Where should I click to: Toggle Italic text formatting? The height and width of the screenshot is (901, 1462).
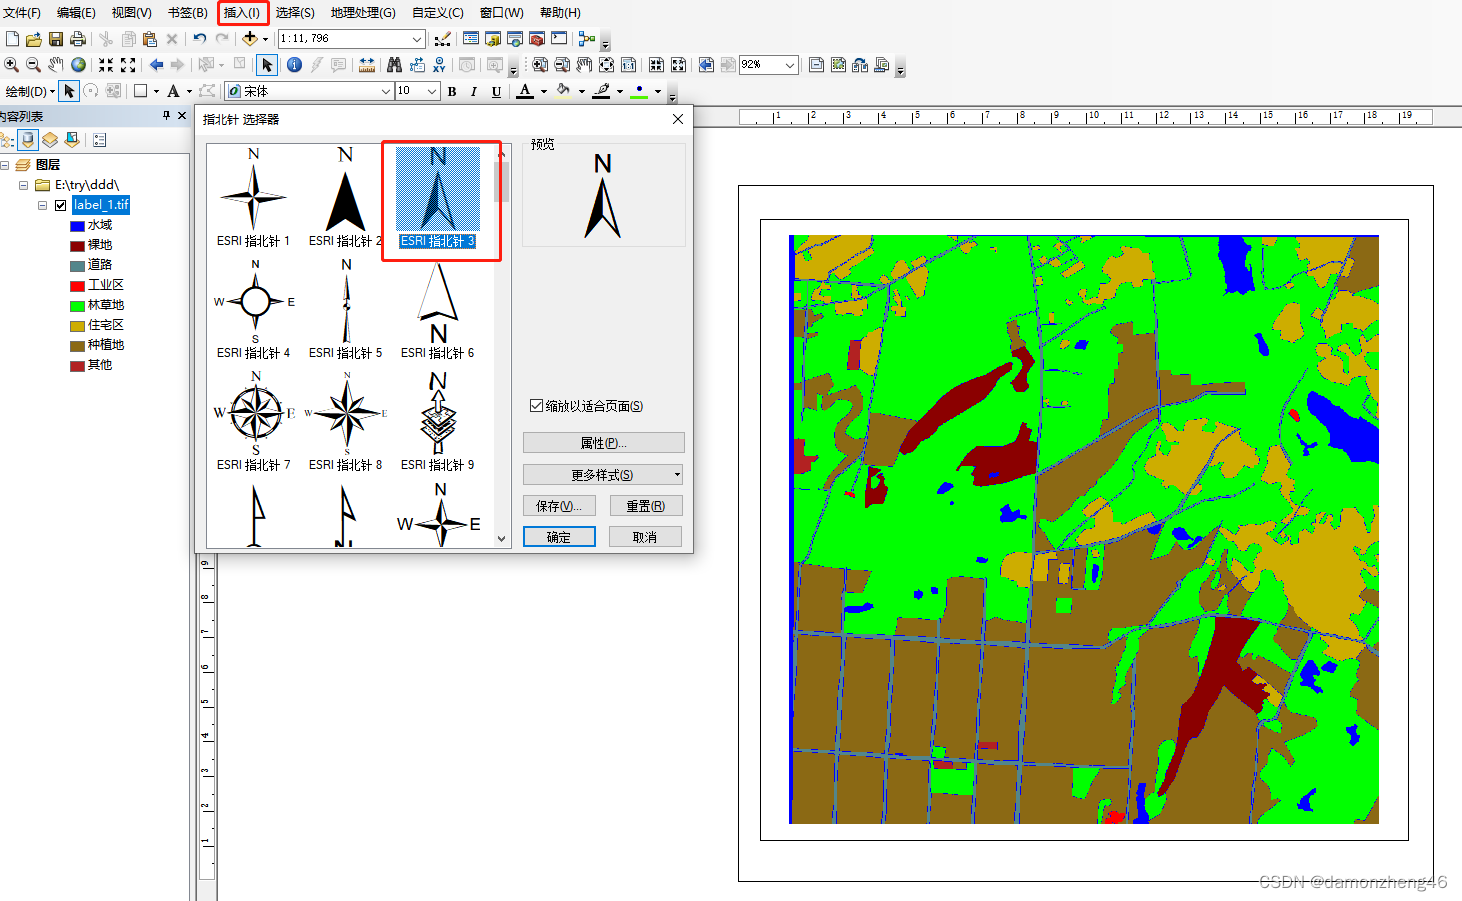click(474, 91)
